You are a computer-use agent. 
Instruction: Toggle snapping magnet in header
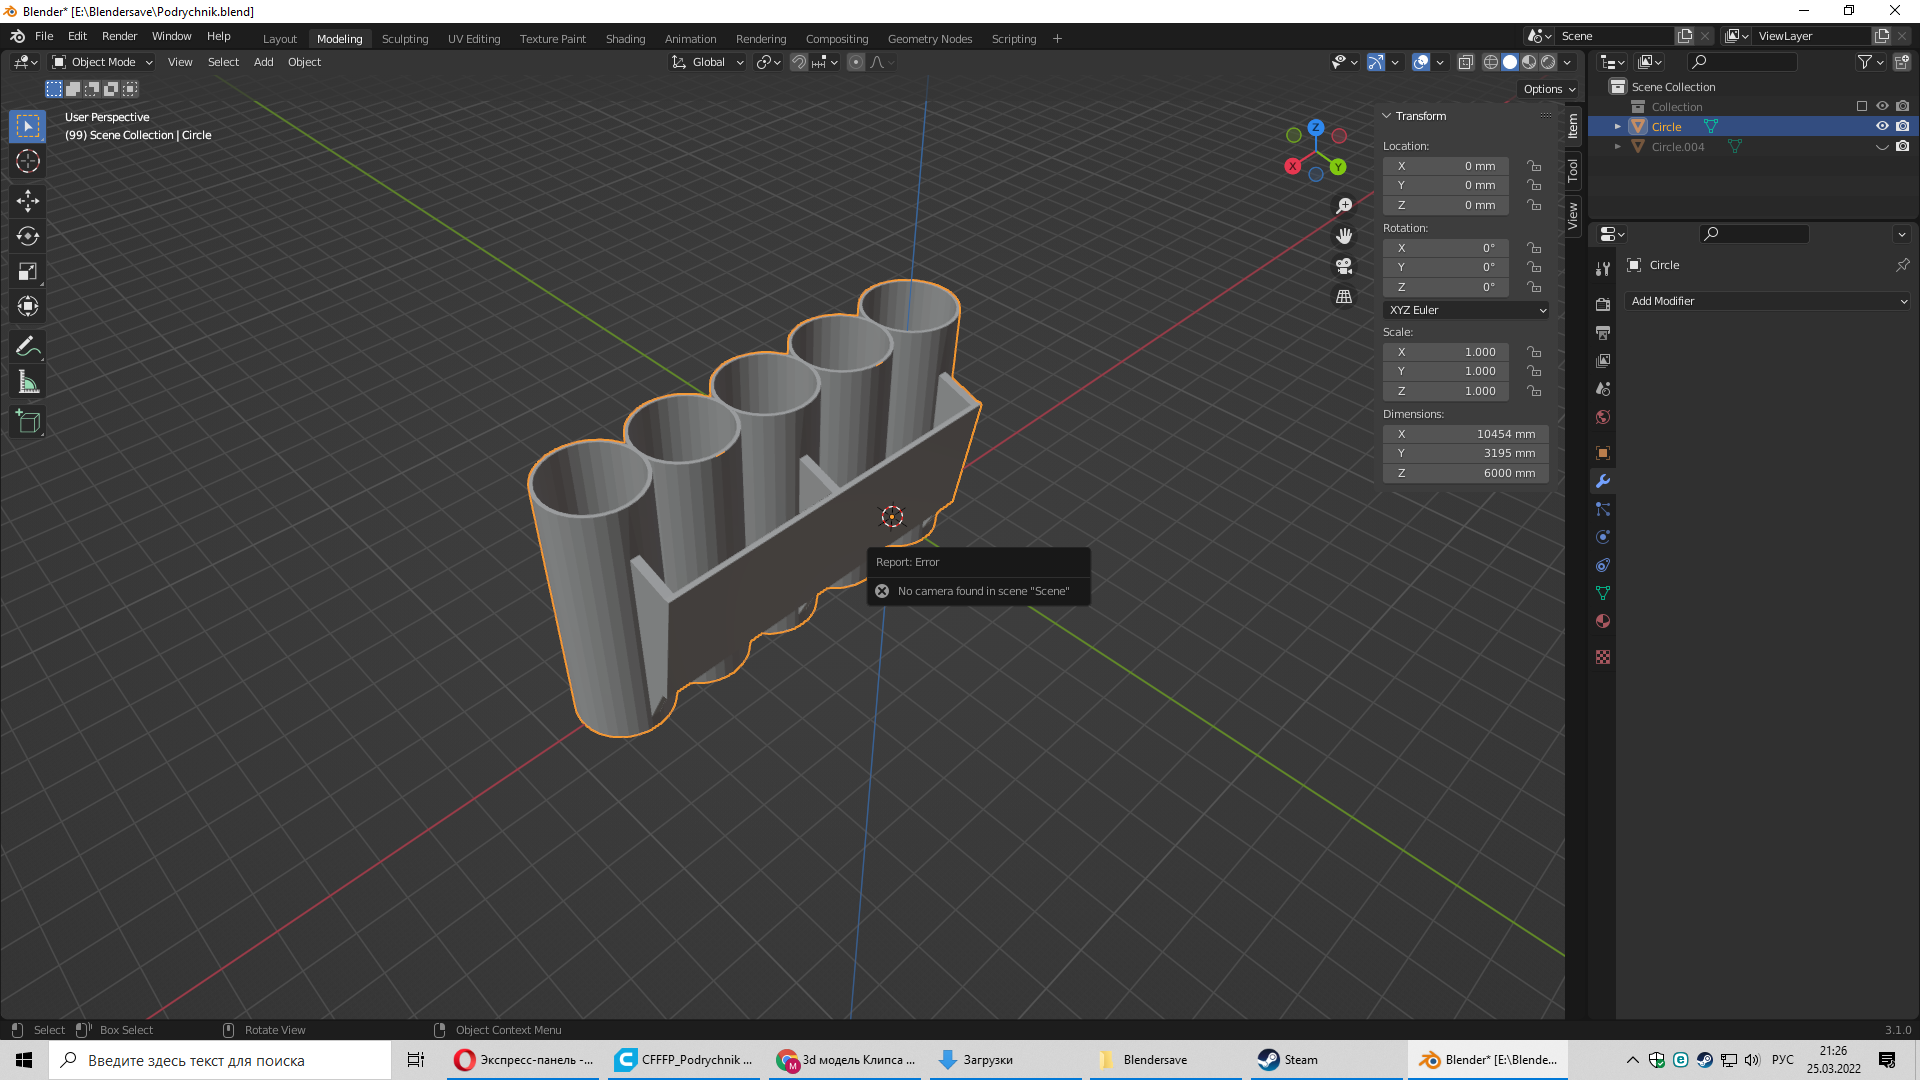pos(798,62)
